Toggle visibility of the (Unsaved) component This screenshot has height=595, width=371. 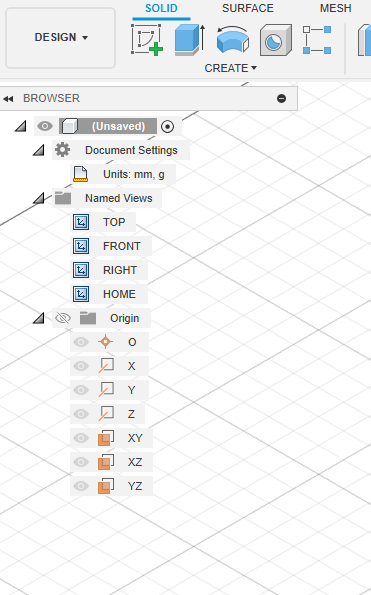(x=45, y=126)
